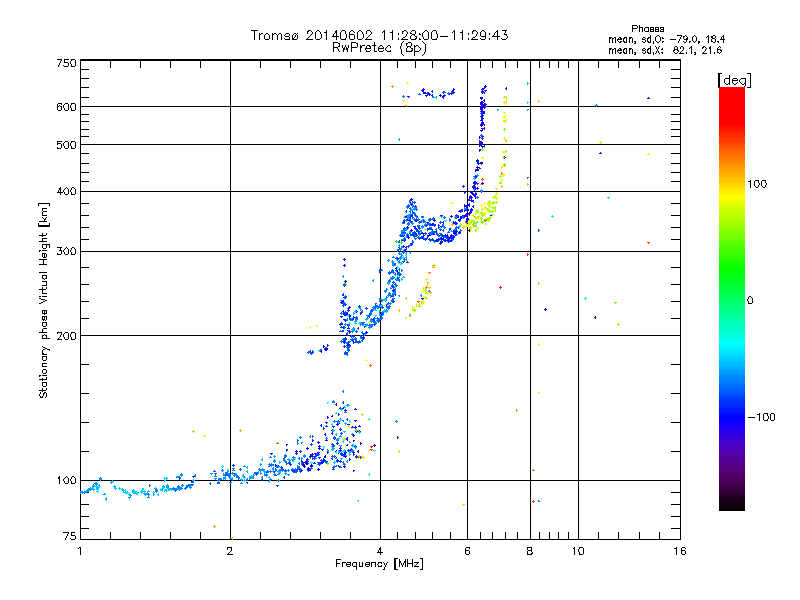Click the '[deg]' colorbar unit label

click(x=735, y=80)
